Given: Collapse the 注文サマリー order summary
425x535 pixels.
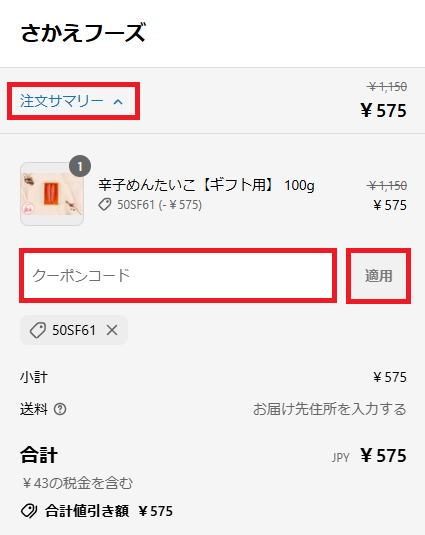Looking at the screenshot, I should pos(73,101).
